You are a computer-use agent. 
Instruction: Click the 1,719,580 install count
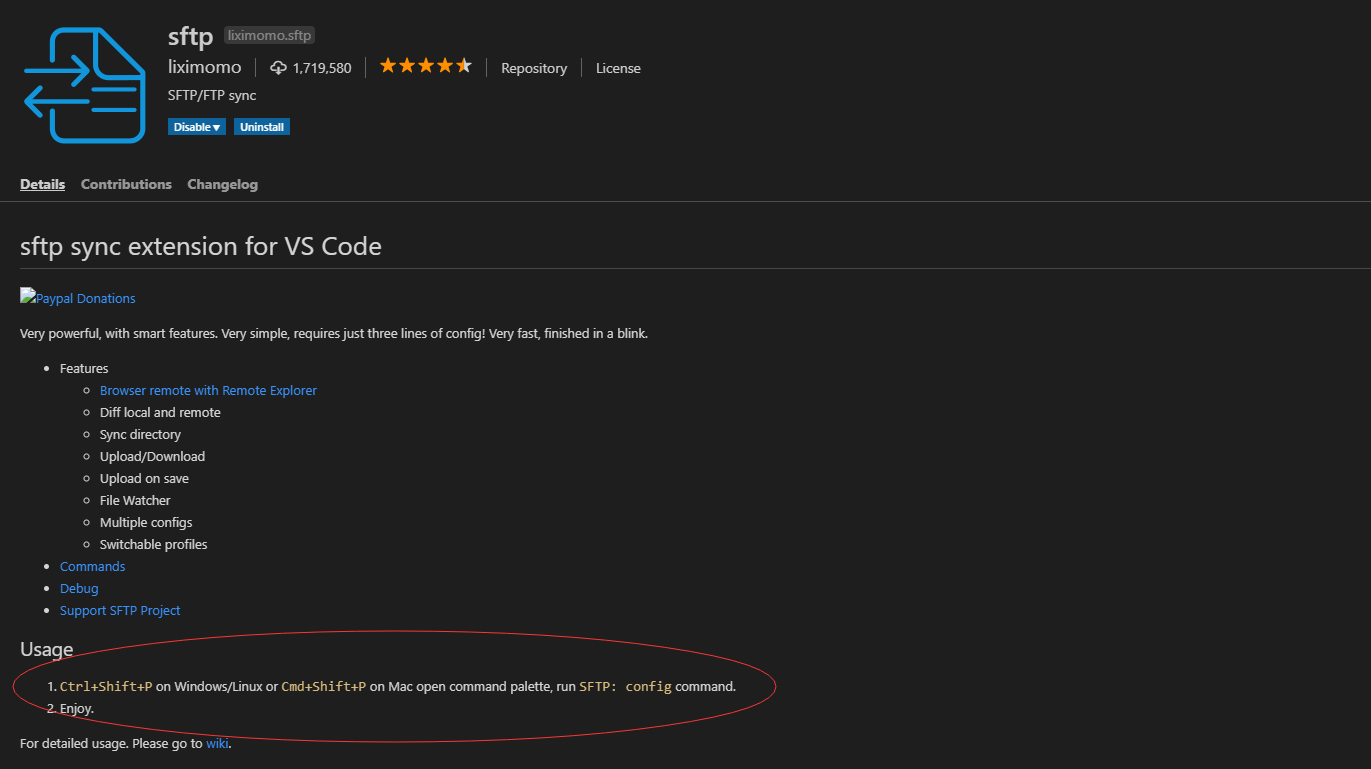coord(322,68)
